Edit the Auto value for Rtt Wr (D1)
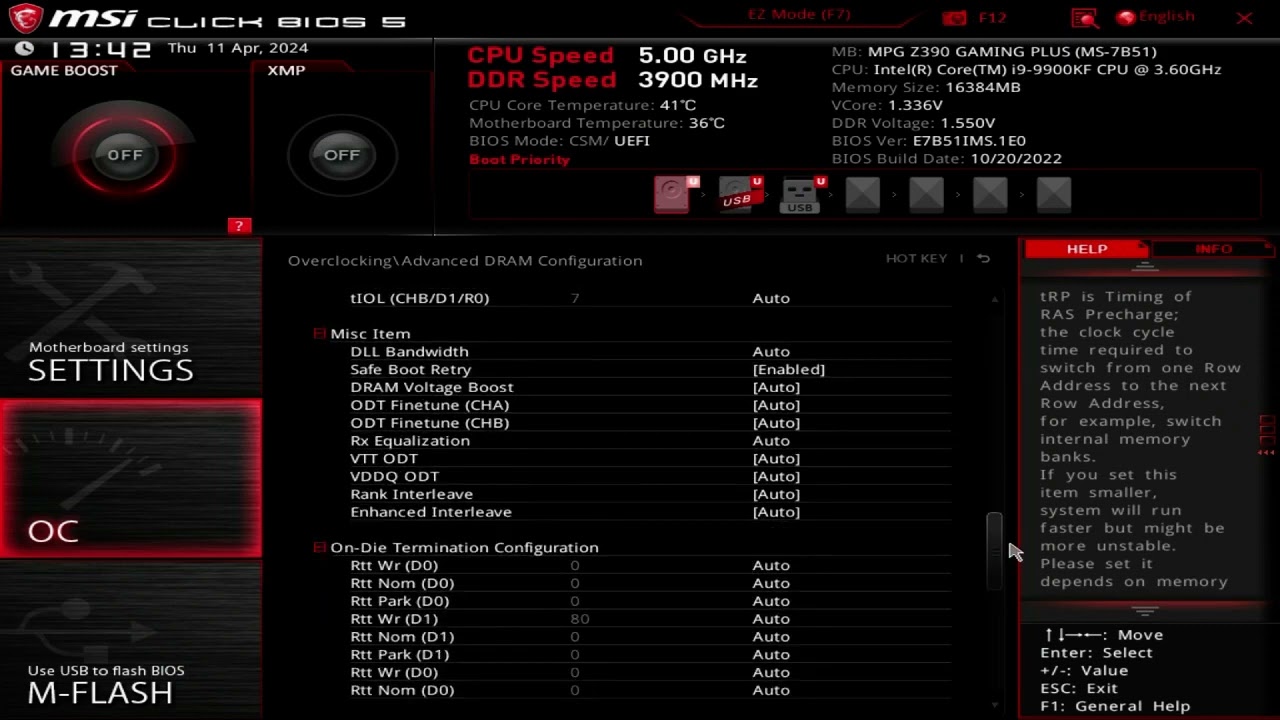Viewport: 1280px width, 720px height. [771, 619]
